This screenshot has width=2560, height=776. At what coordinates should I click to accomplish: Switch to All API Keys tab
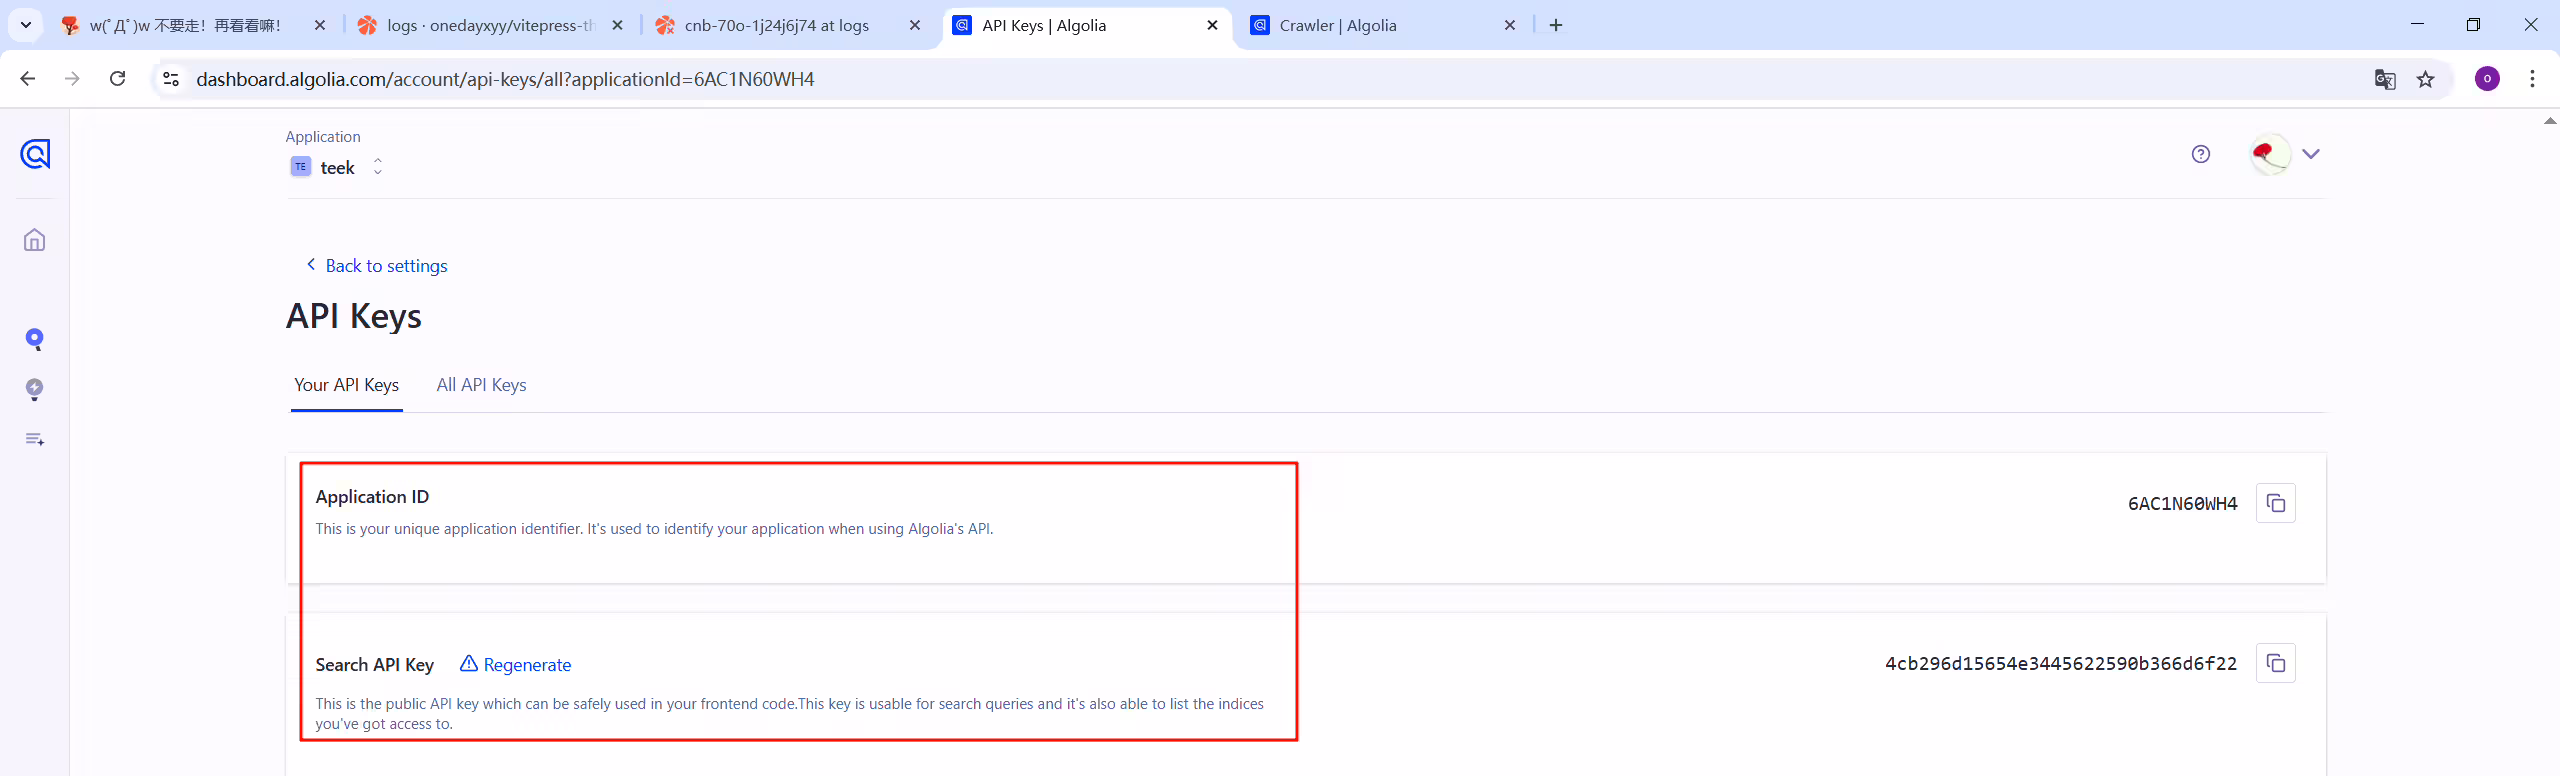[481, 385]
